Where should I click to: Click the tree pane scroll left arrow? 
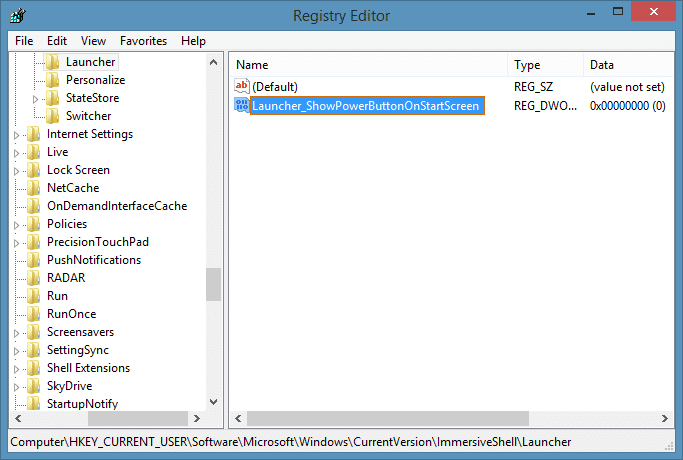(x=18, y=418)
